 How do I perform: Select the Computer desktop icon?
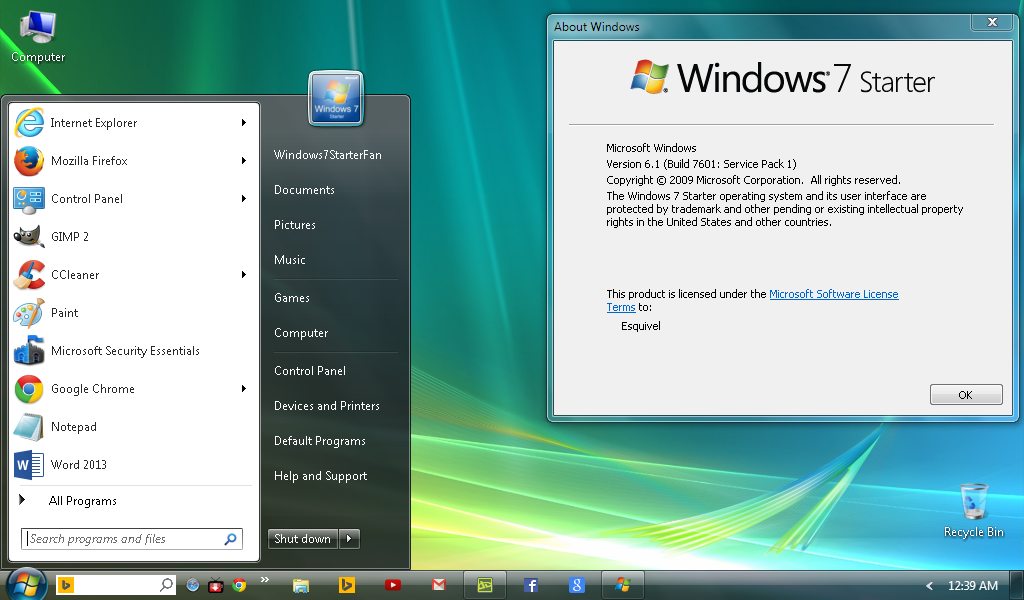pos(38,37)
